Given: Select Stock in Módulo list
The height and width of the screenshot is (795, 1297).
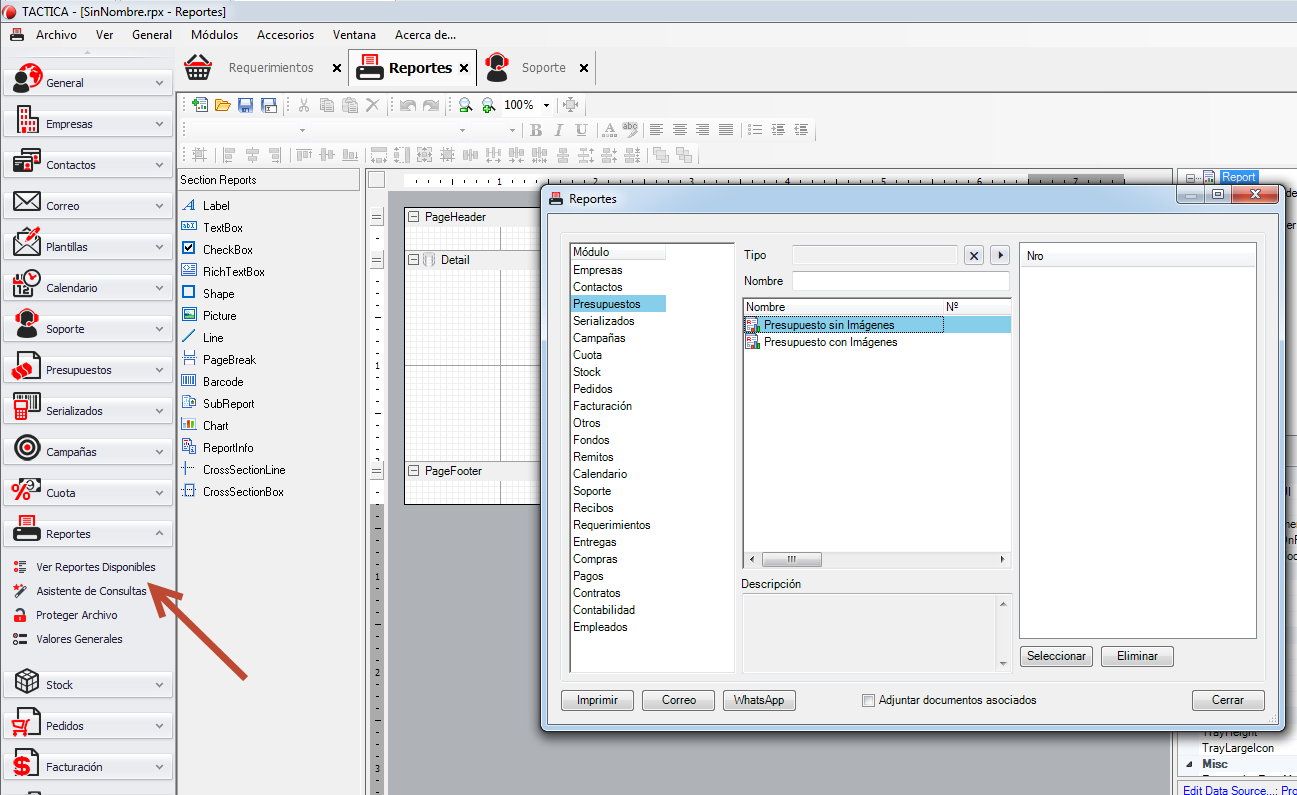Looking at the screenshot, I should click(x=587, y=372).
